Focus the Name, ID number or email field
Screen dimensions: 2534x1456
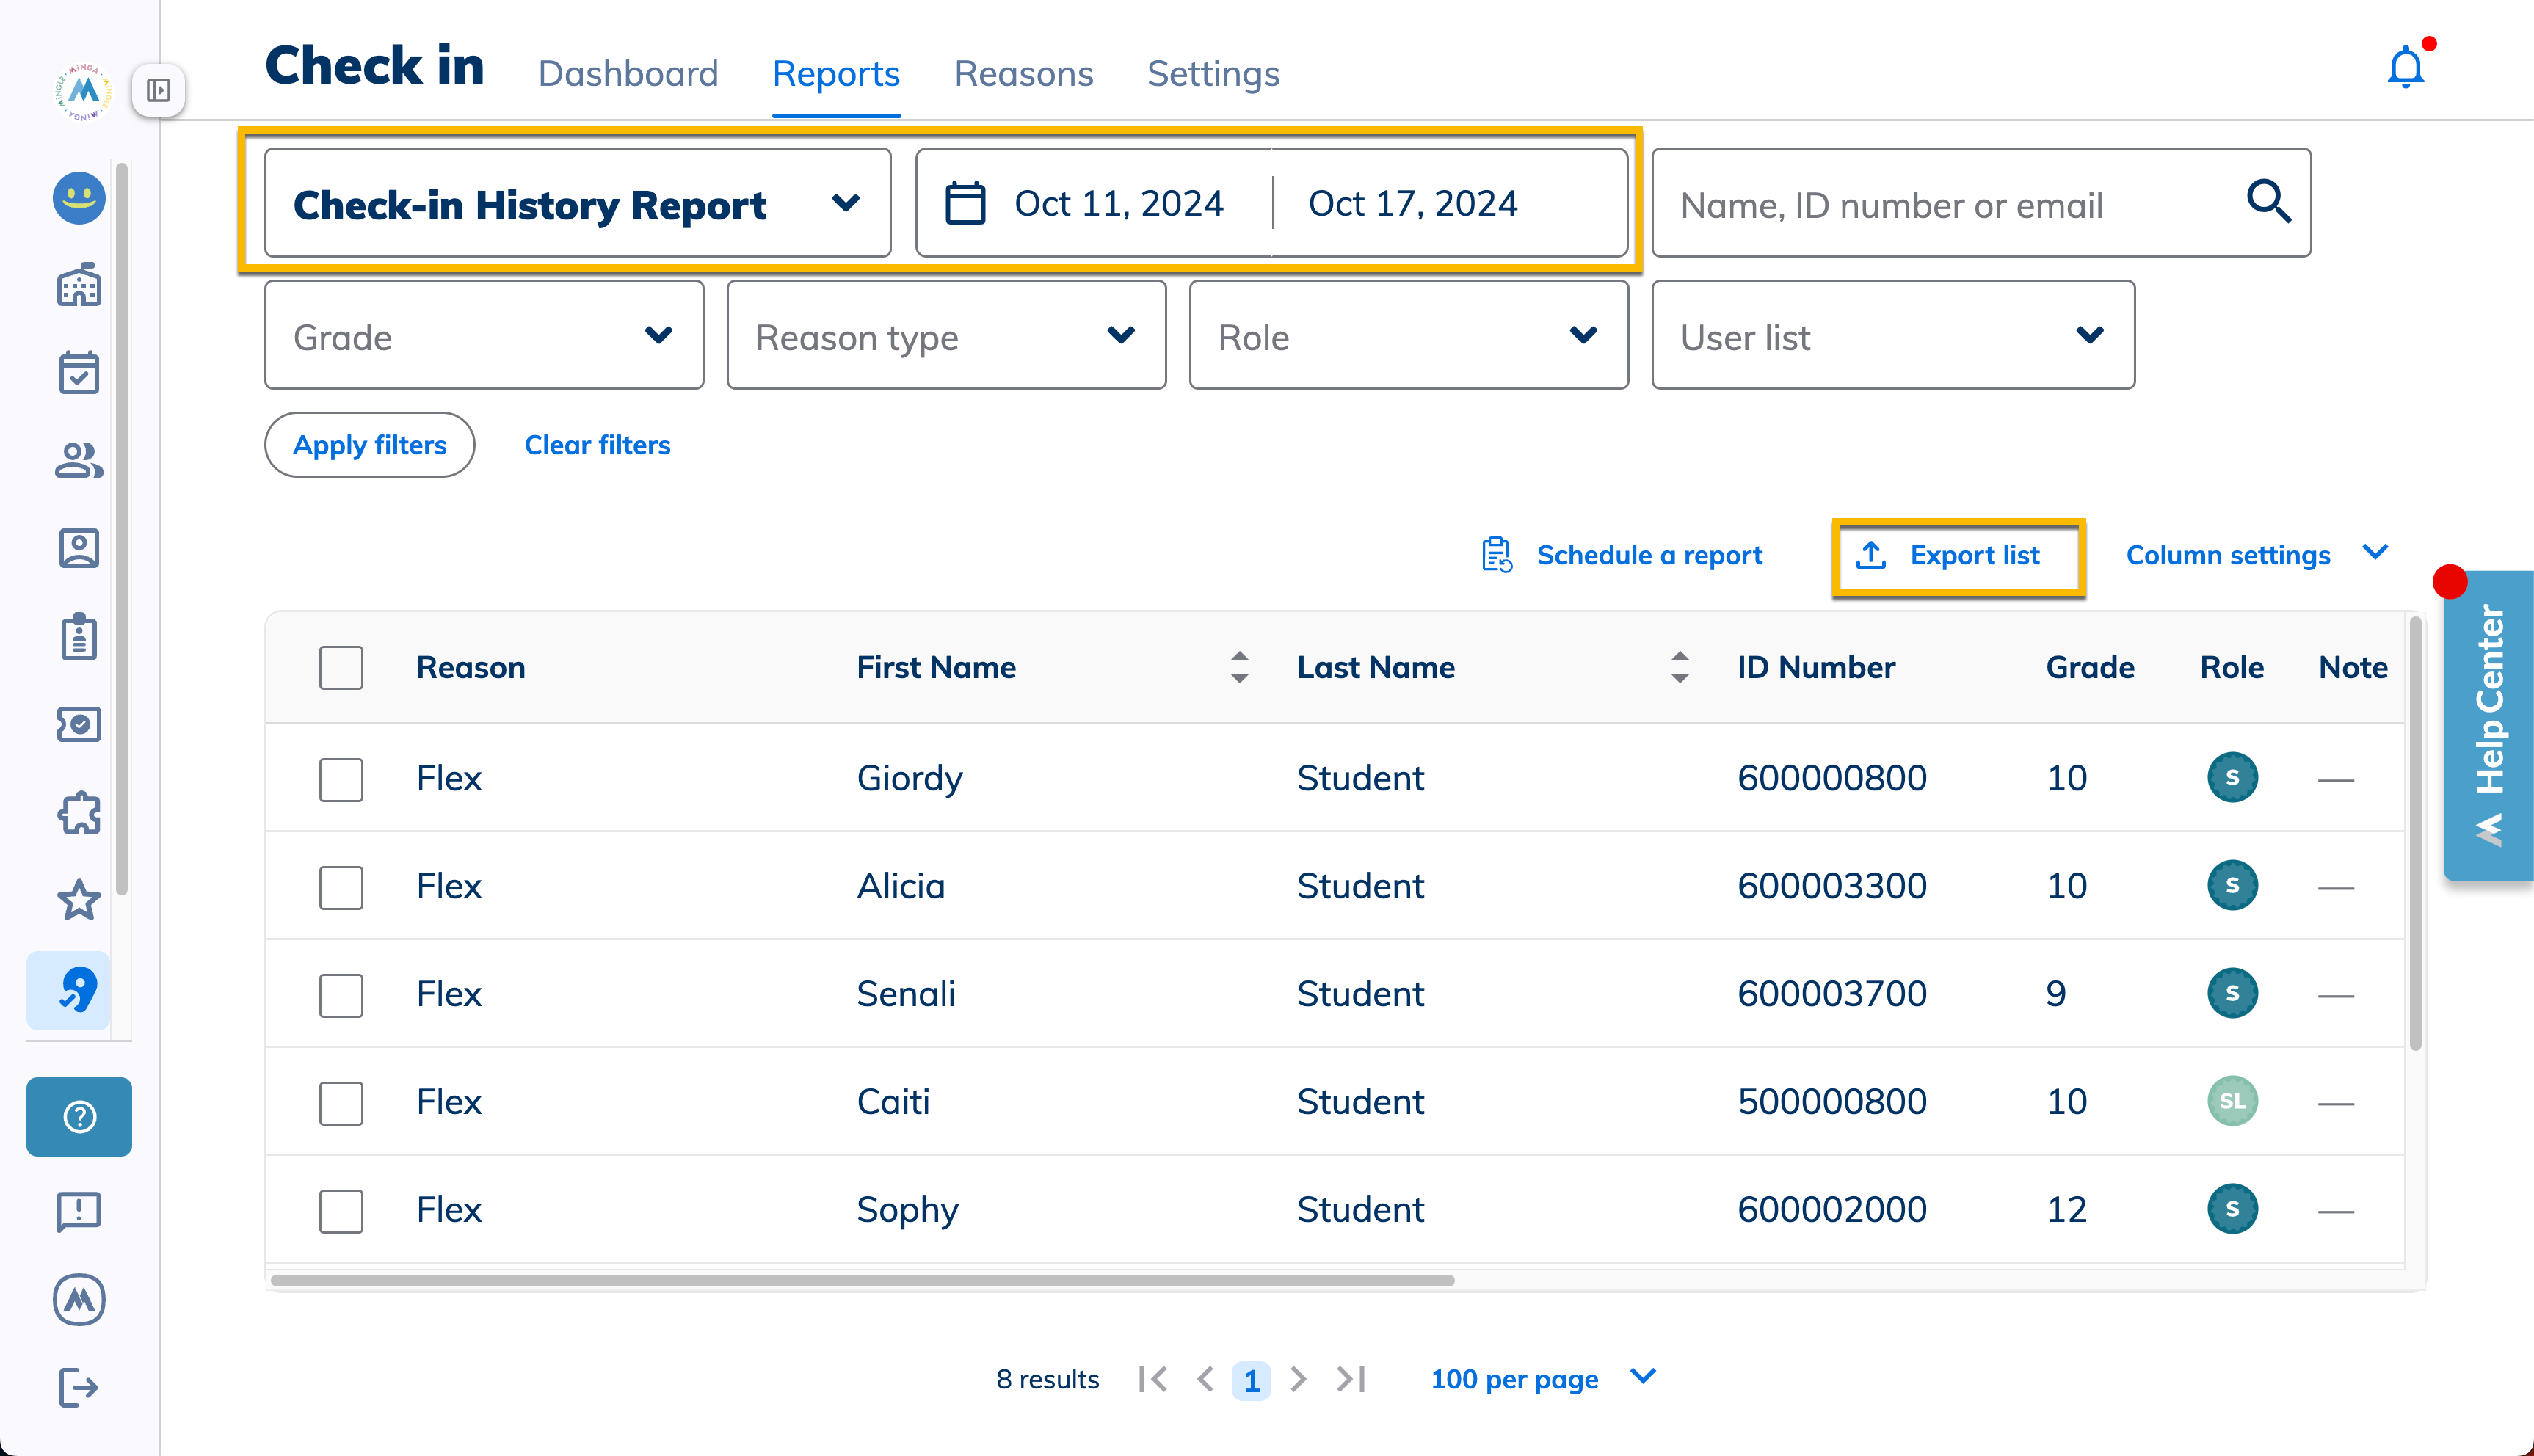coord(1981,203)
